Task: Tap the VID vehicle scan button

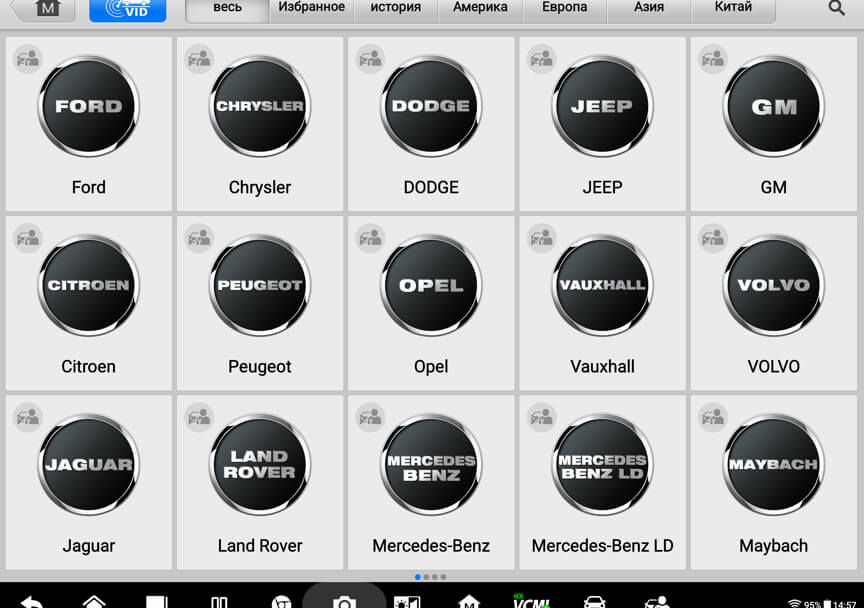Action: (128, 10)
